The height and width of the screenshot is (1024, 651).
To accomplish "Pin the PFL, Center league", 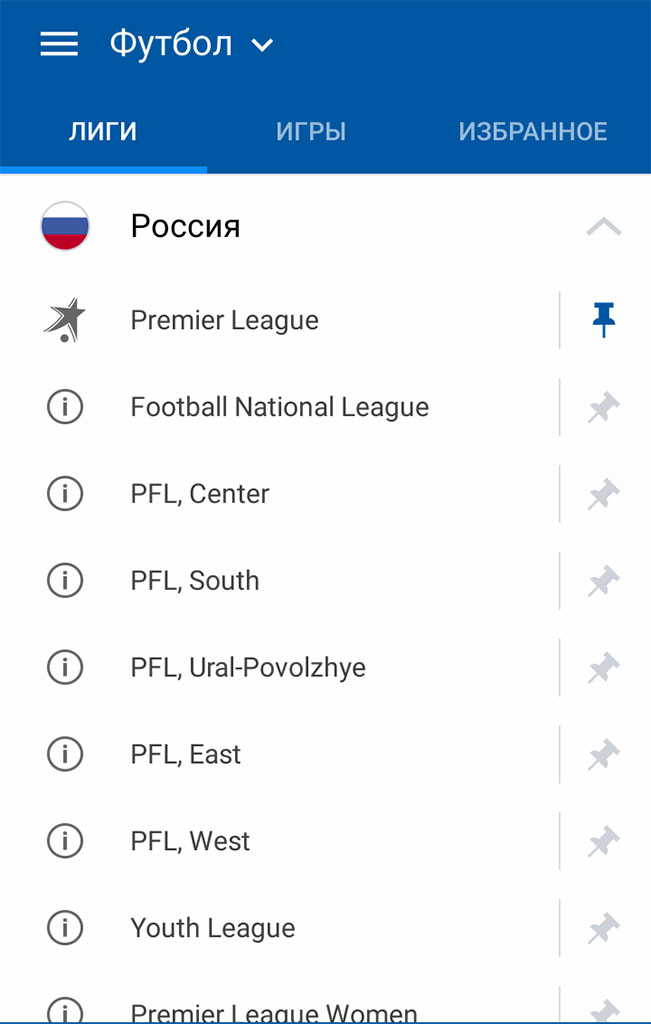I will [603, 494].
